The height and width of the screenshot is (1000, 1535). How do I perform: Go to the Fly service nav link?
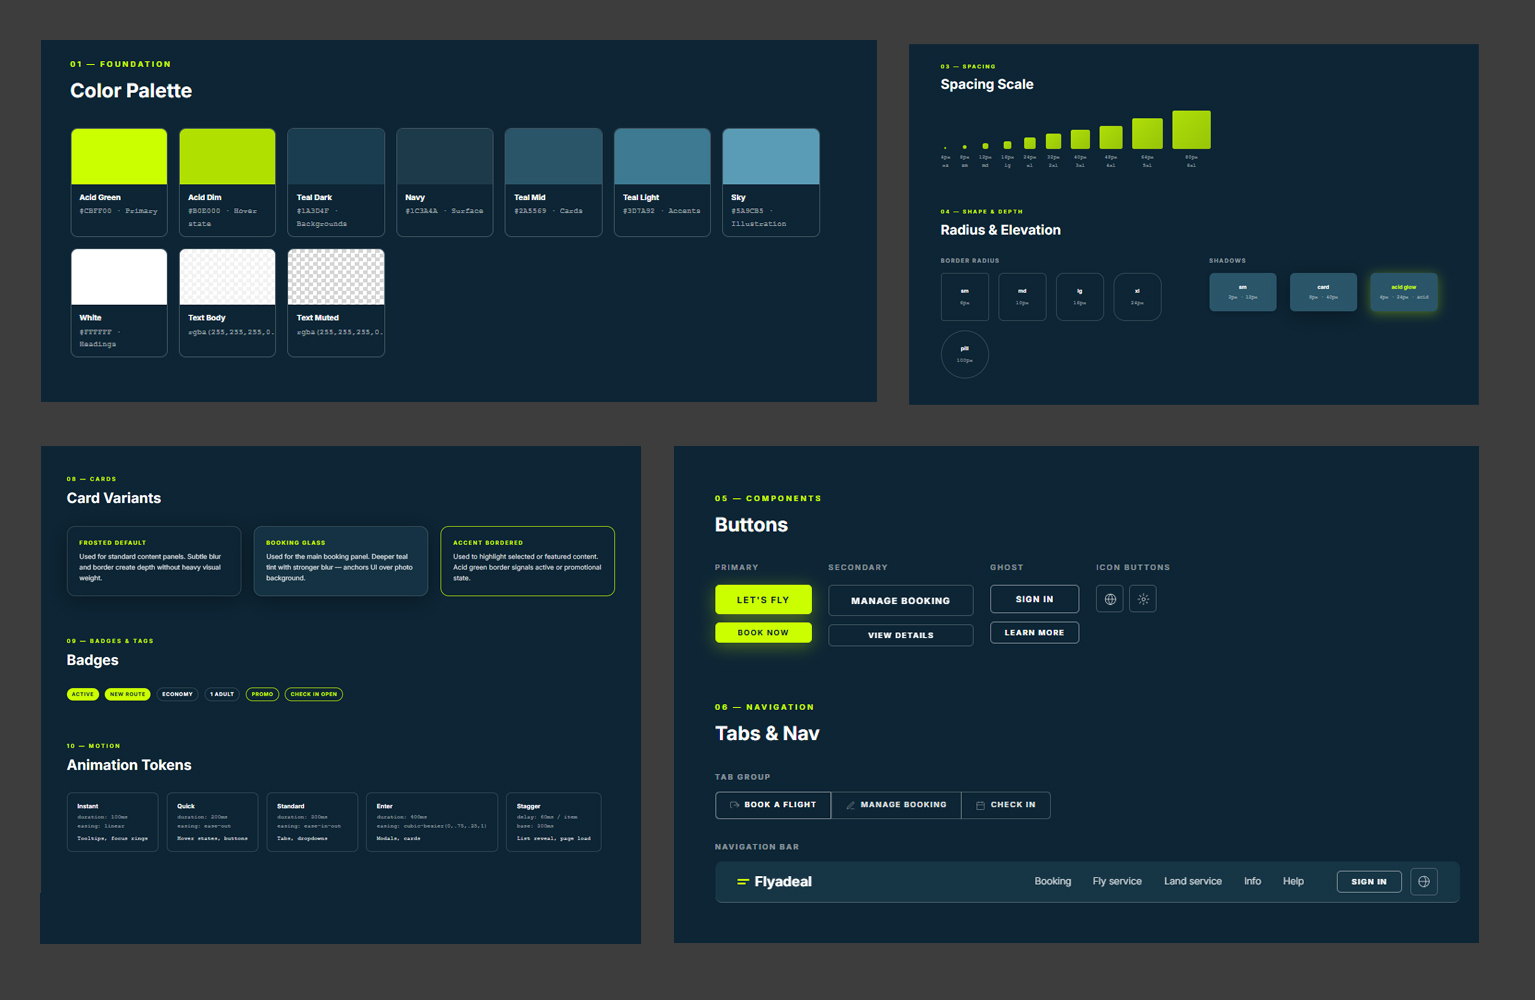click(x=1116, y=881)
